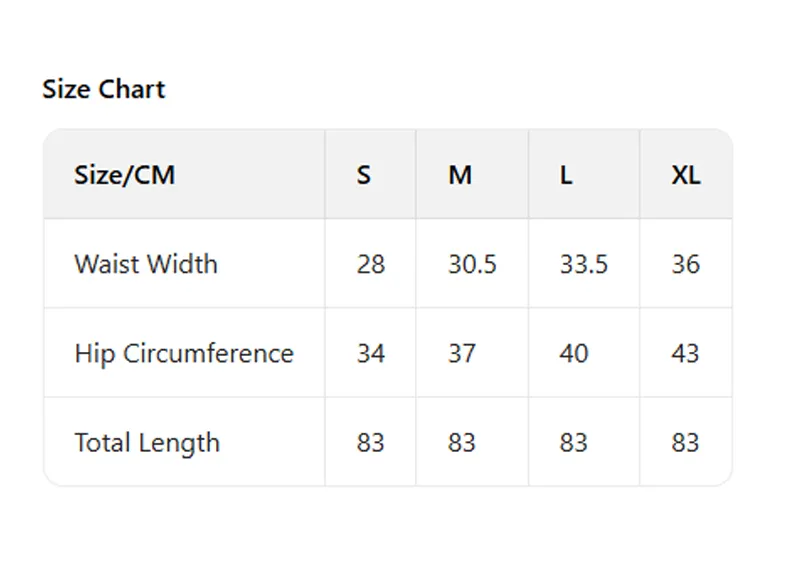Select the M size column header
This screenshot has width=790, height=571.
pos(460,175)
